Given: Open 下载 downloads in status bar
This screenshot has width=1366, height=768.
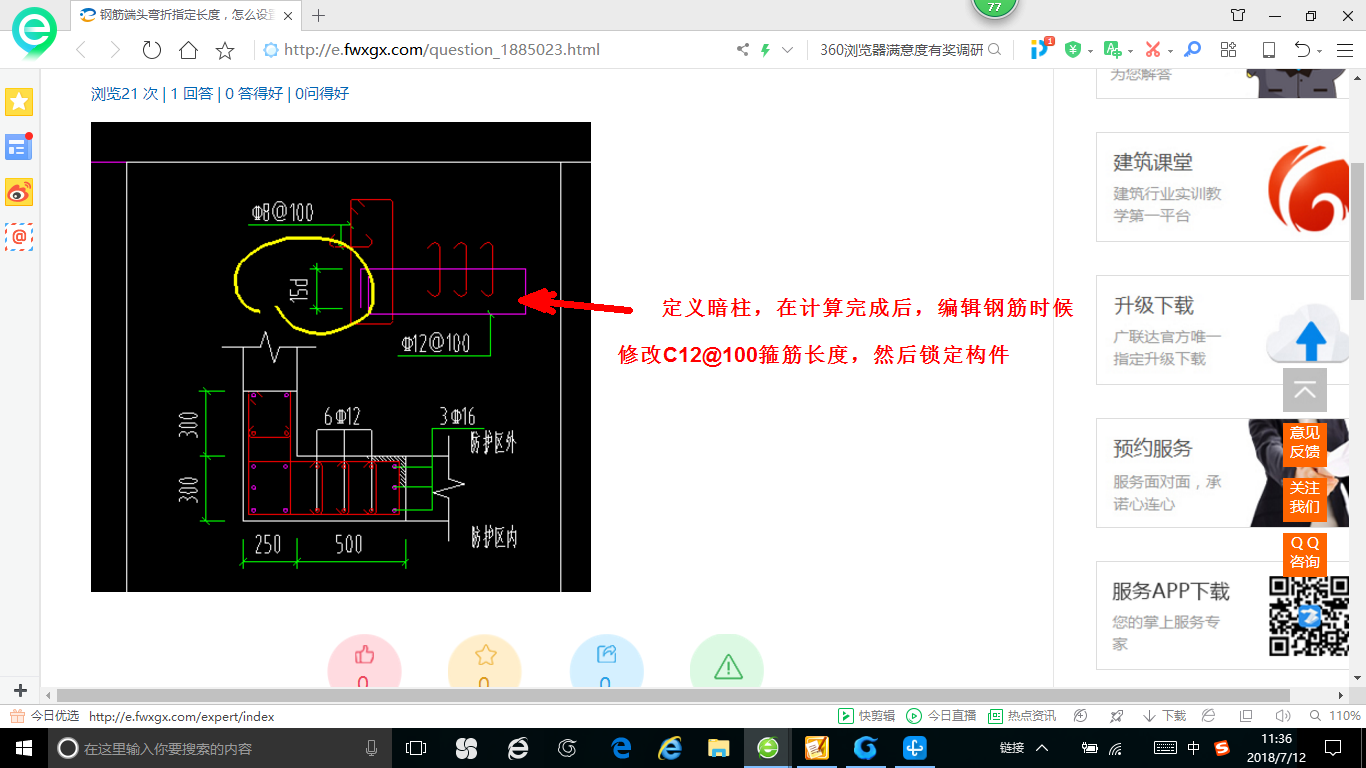Looking at the screenshot, I should [x=1164, y=716].
